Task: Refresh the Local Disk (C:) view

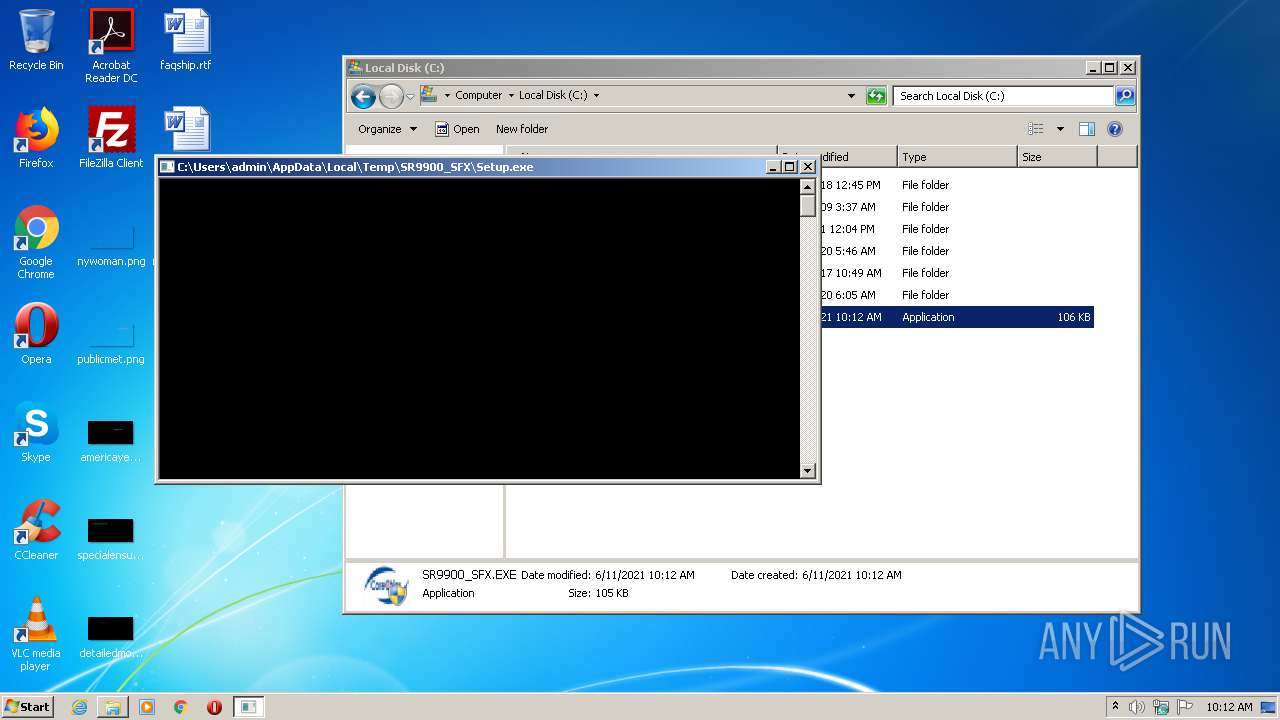Action: (876, 96)
